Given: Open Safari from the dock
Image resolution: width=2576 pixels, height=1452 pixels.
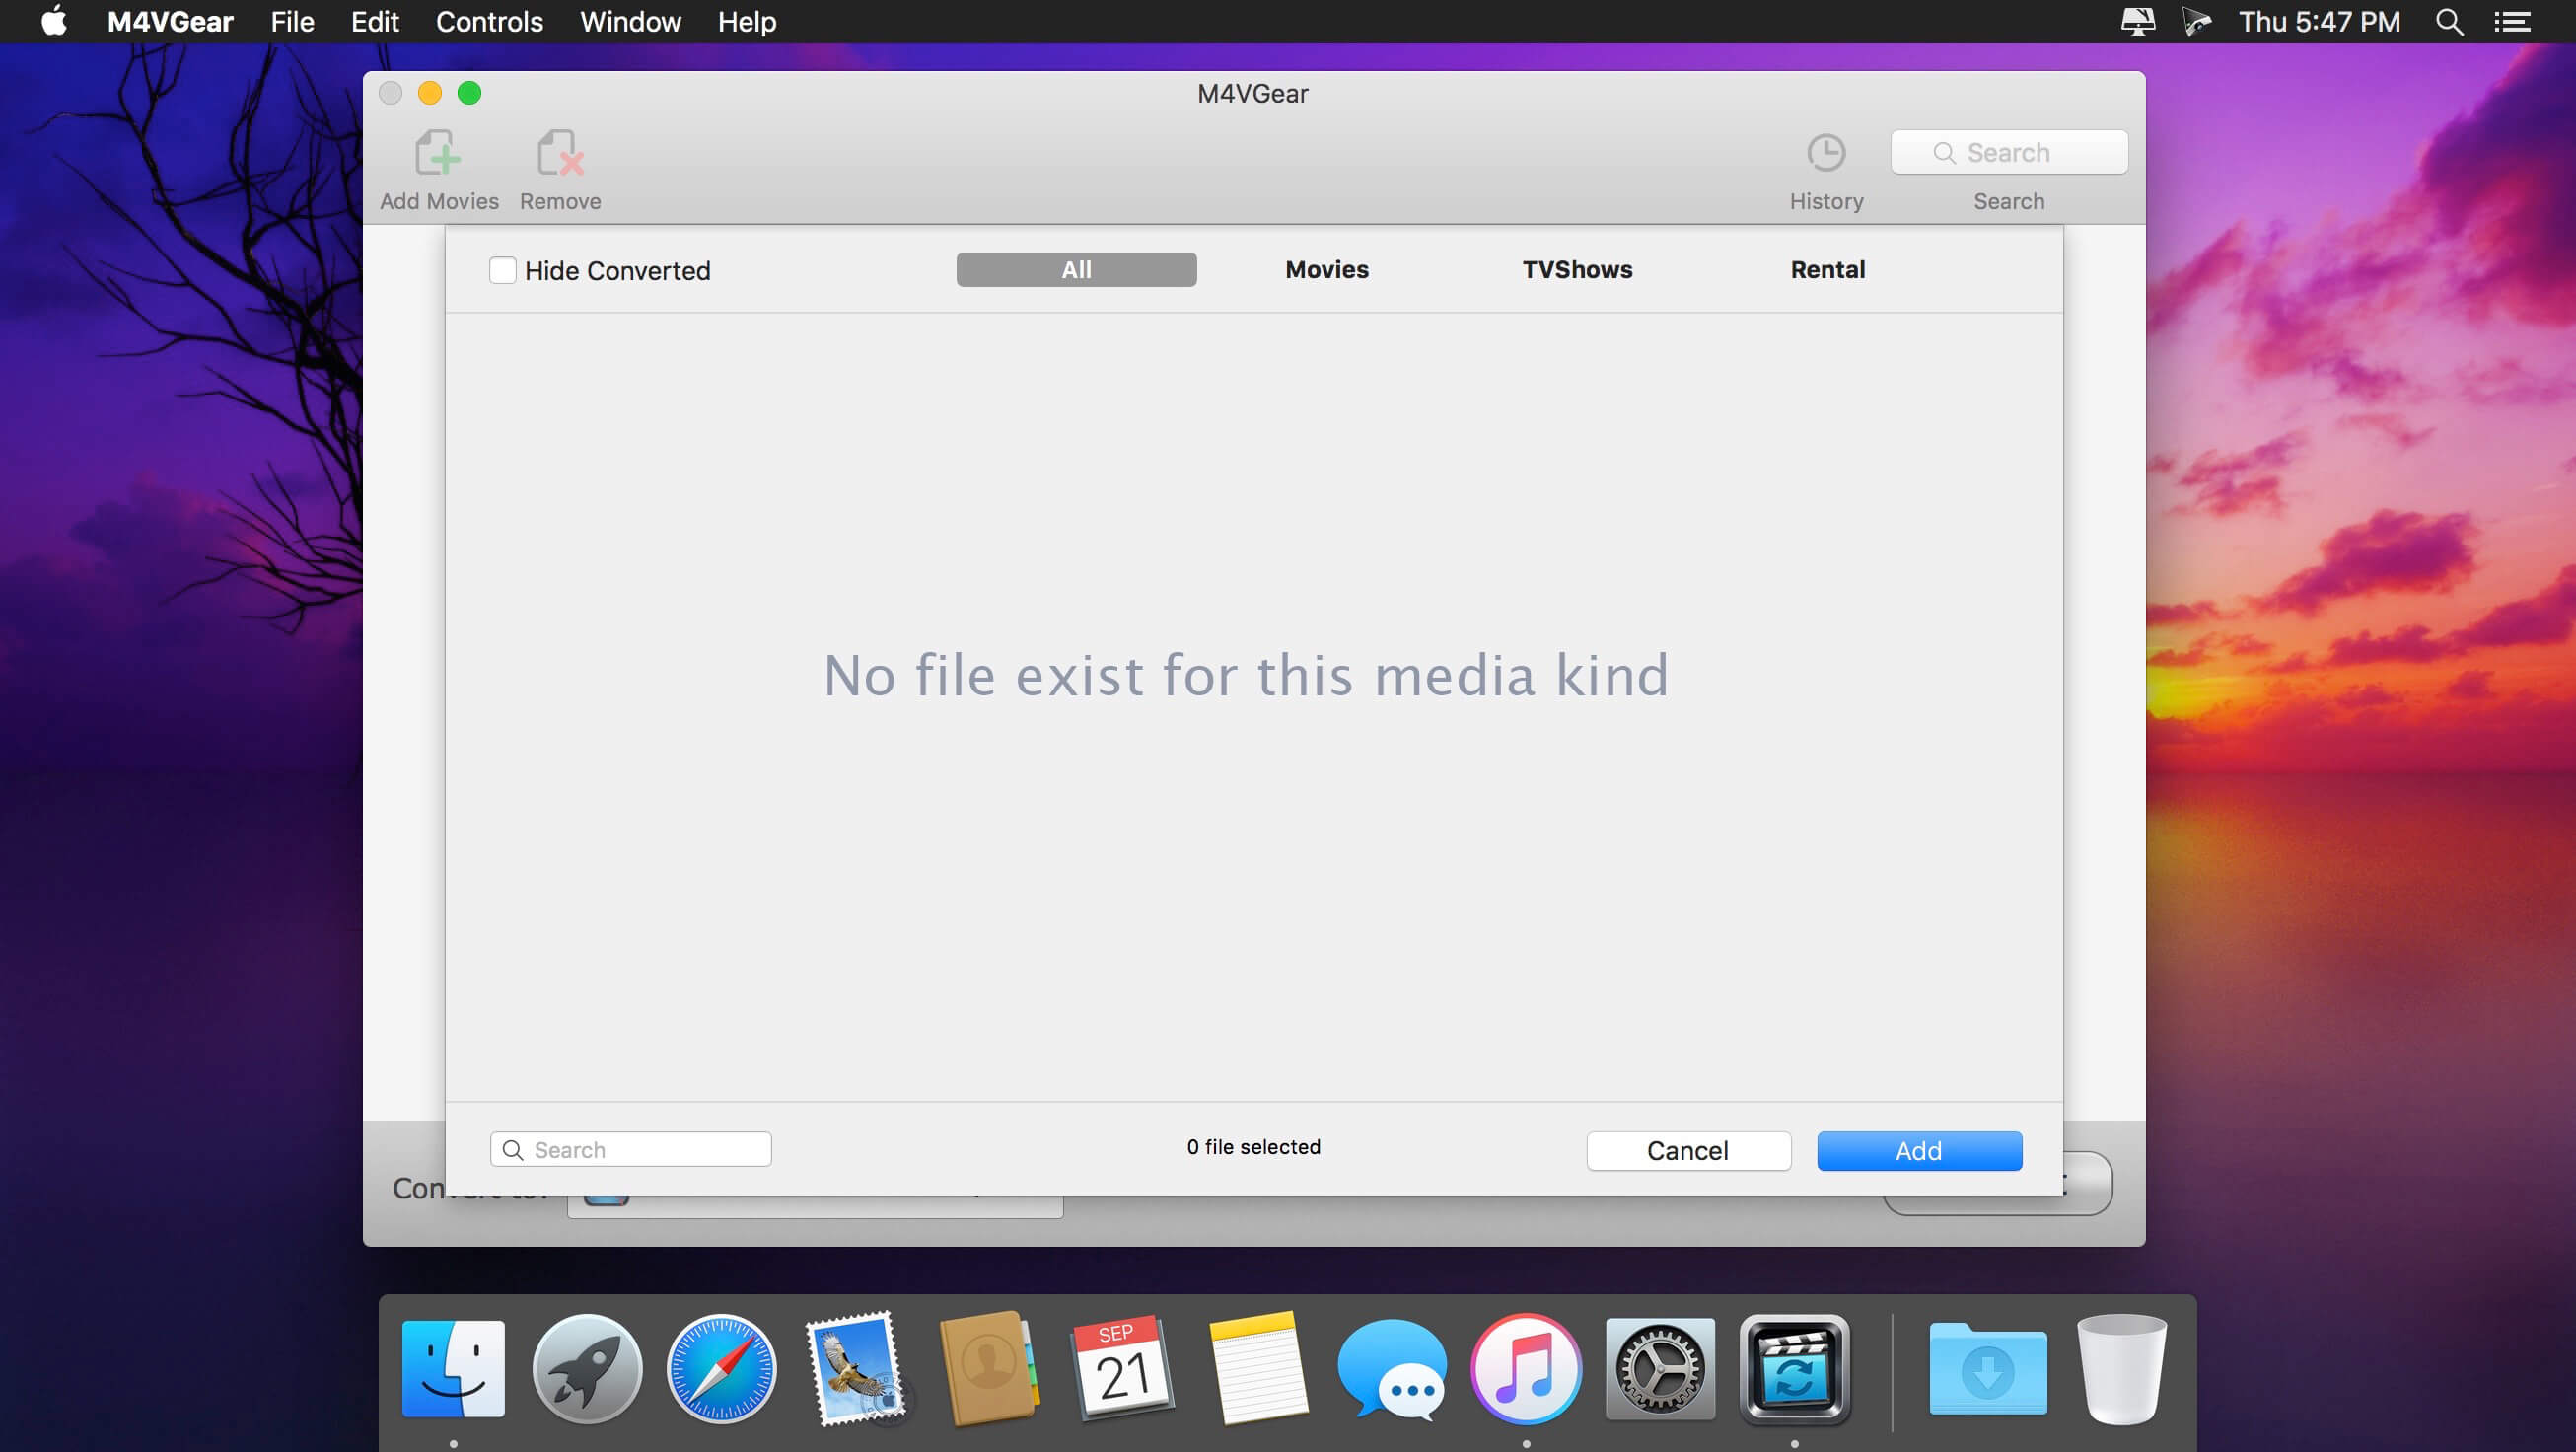Looking at the screenshot, I should 721,1368.
